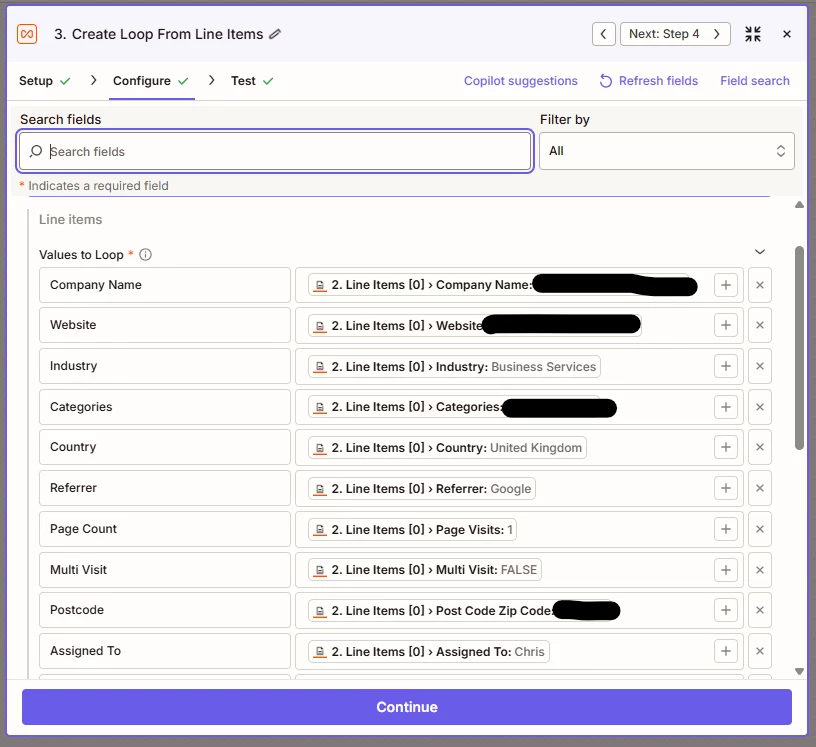
Task: Add value to Industry row
Action: 726,366
